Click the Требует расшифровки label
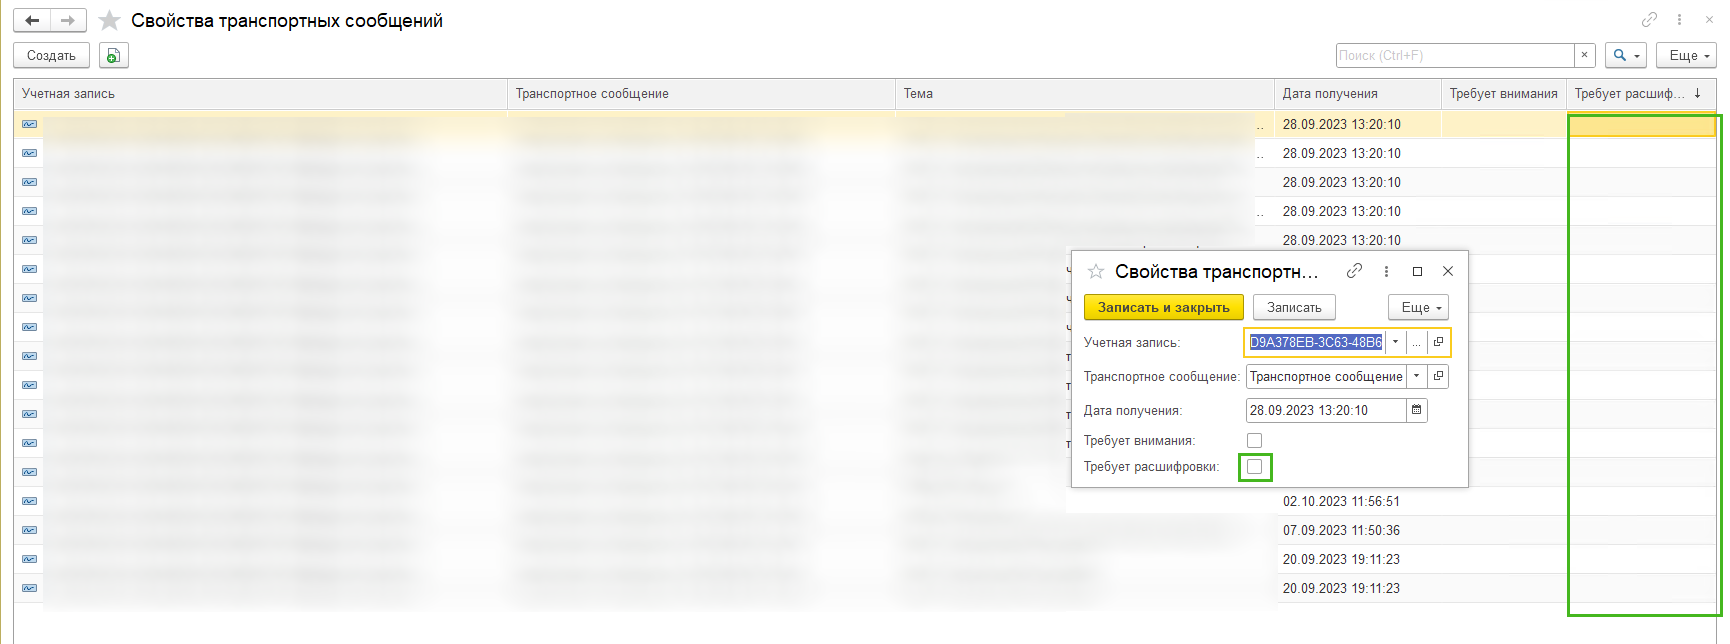Image resolution: width=1730 pixels, height=644 pixels. click(1151, 467)
